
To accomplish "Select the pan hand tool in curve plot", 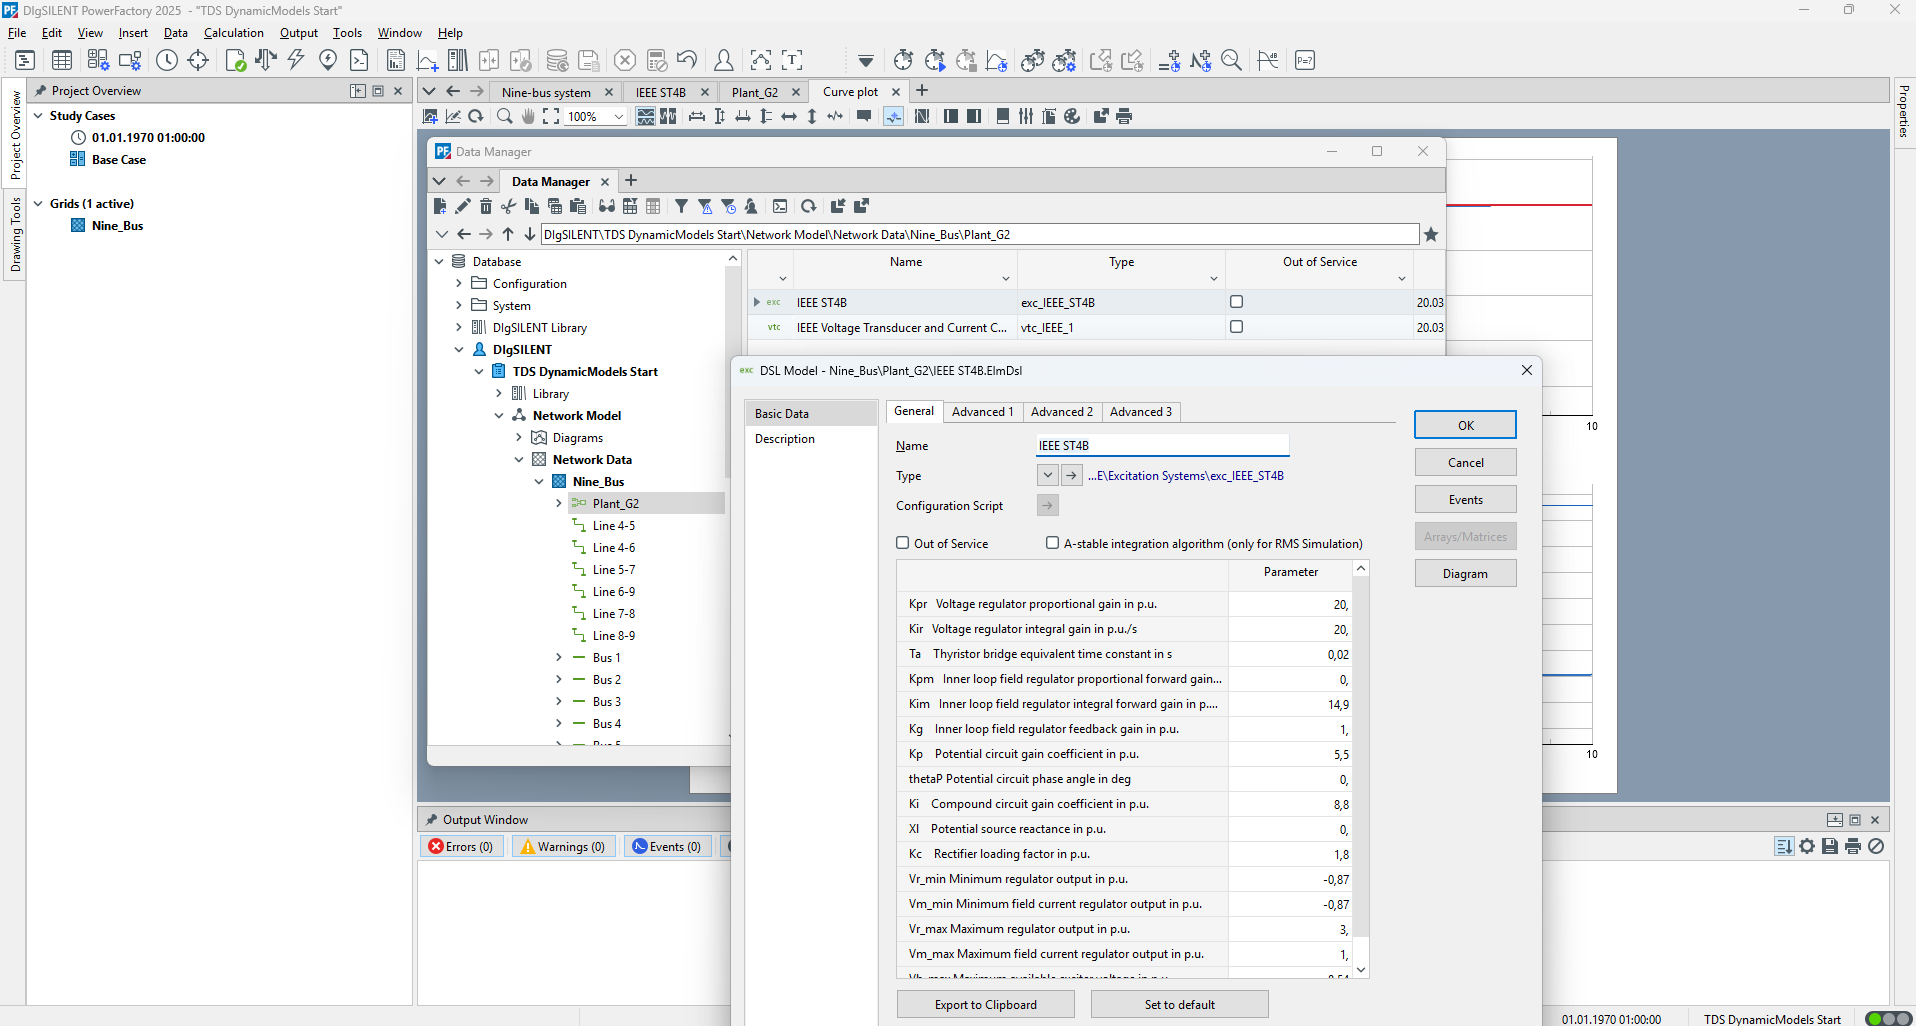I will click(528, 116).
